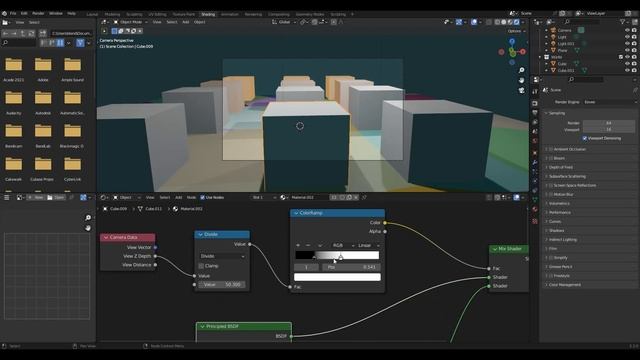
Task: Click ColorRamp Pos 0.541 field
Action: [351, 267]
